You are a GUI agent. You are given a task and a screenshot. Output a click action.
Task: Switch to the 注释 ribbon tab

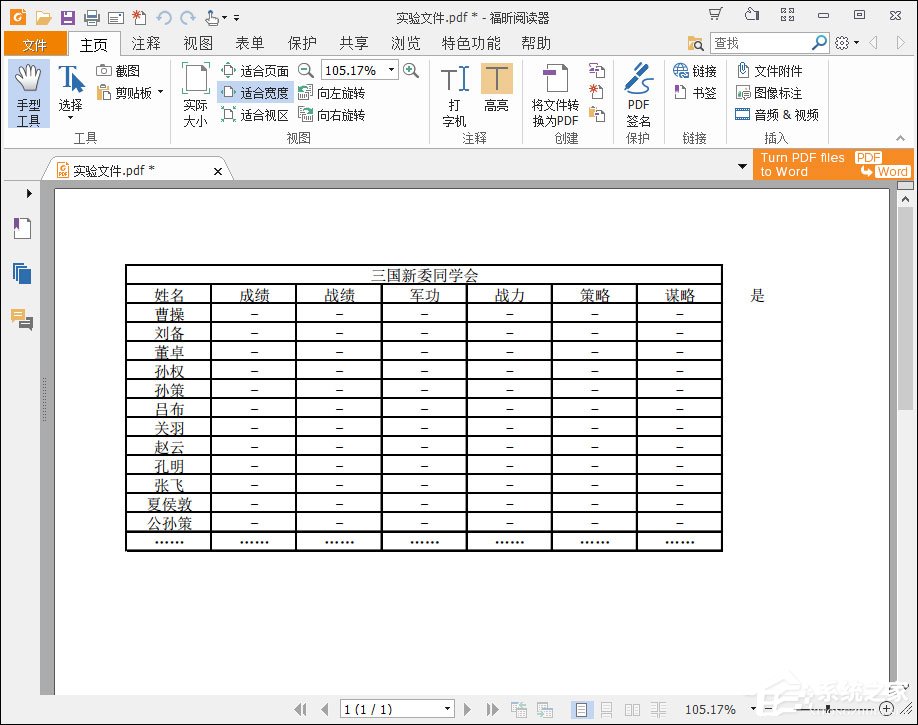tap(145, 43)
